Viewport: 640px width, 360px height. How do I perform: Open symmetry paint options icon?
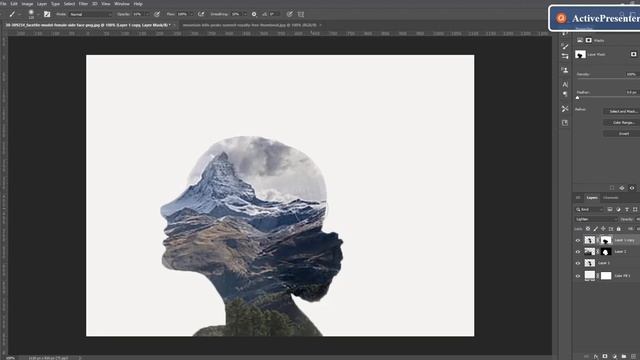tap(301, 14)
